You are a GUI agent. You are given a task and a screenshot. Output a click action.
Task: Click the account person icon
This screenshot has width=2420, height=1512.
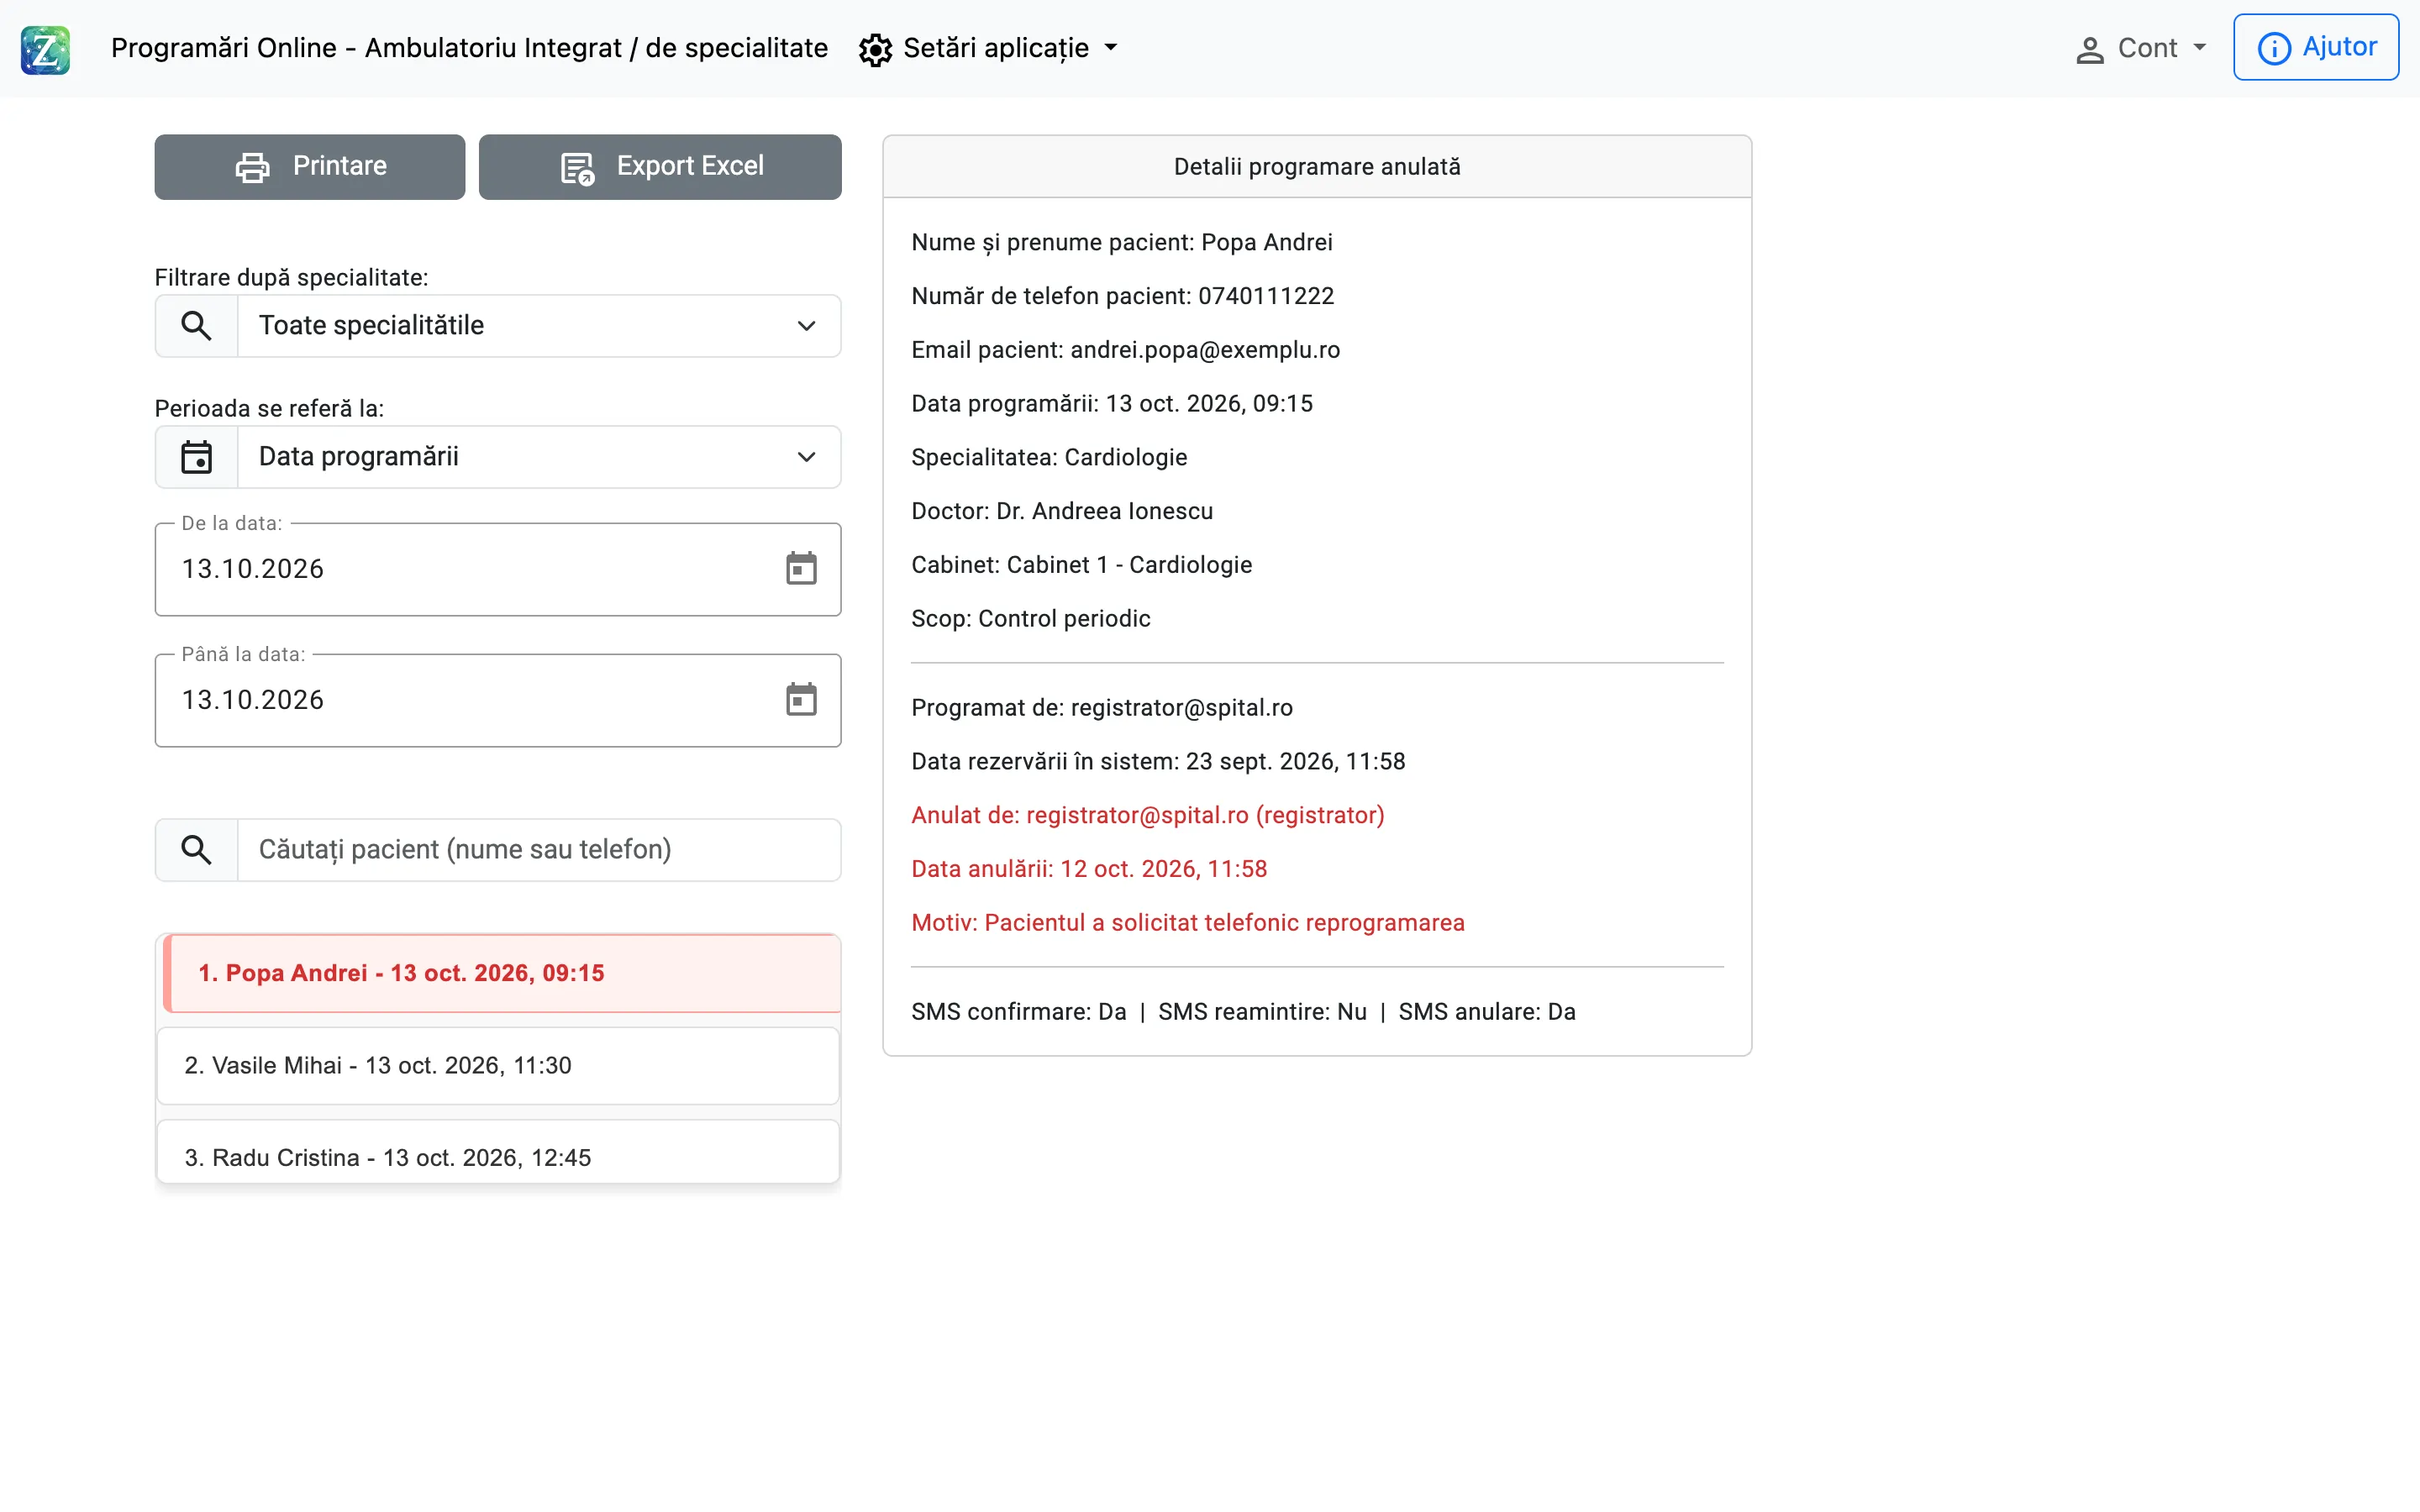(x=2089, y=50)
